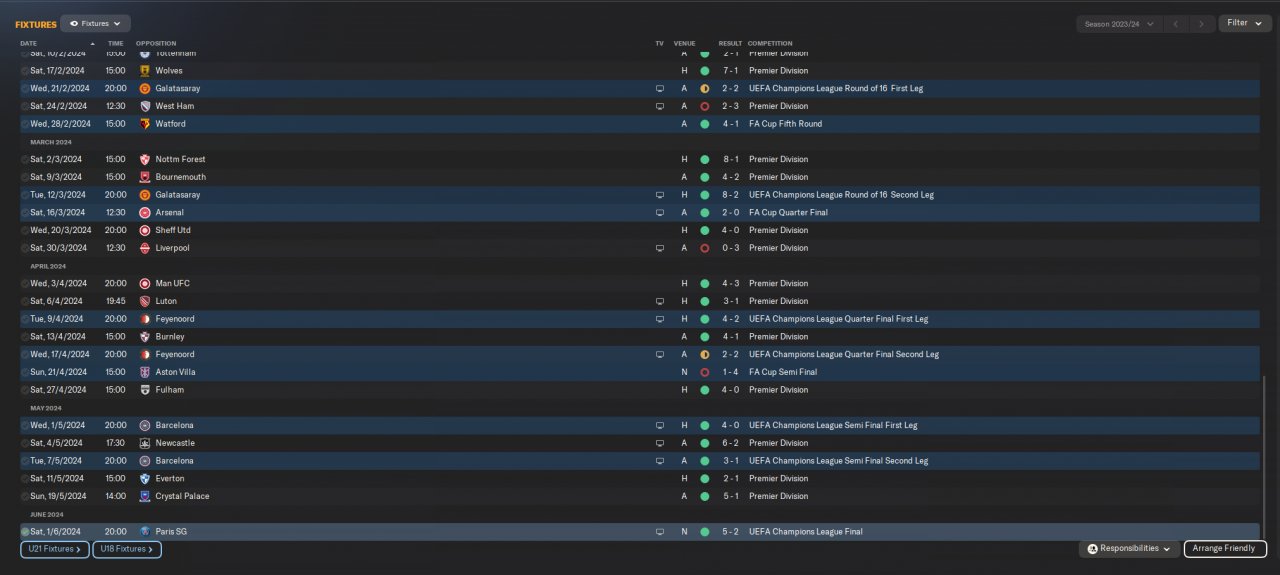1280x575 pixels.
Task: Click the Arrange Friendly button
Action: click(1225, 549)
